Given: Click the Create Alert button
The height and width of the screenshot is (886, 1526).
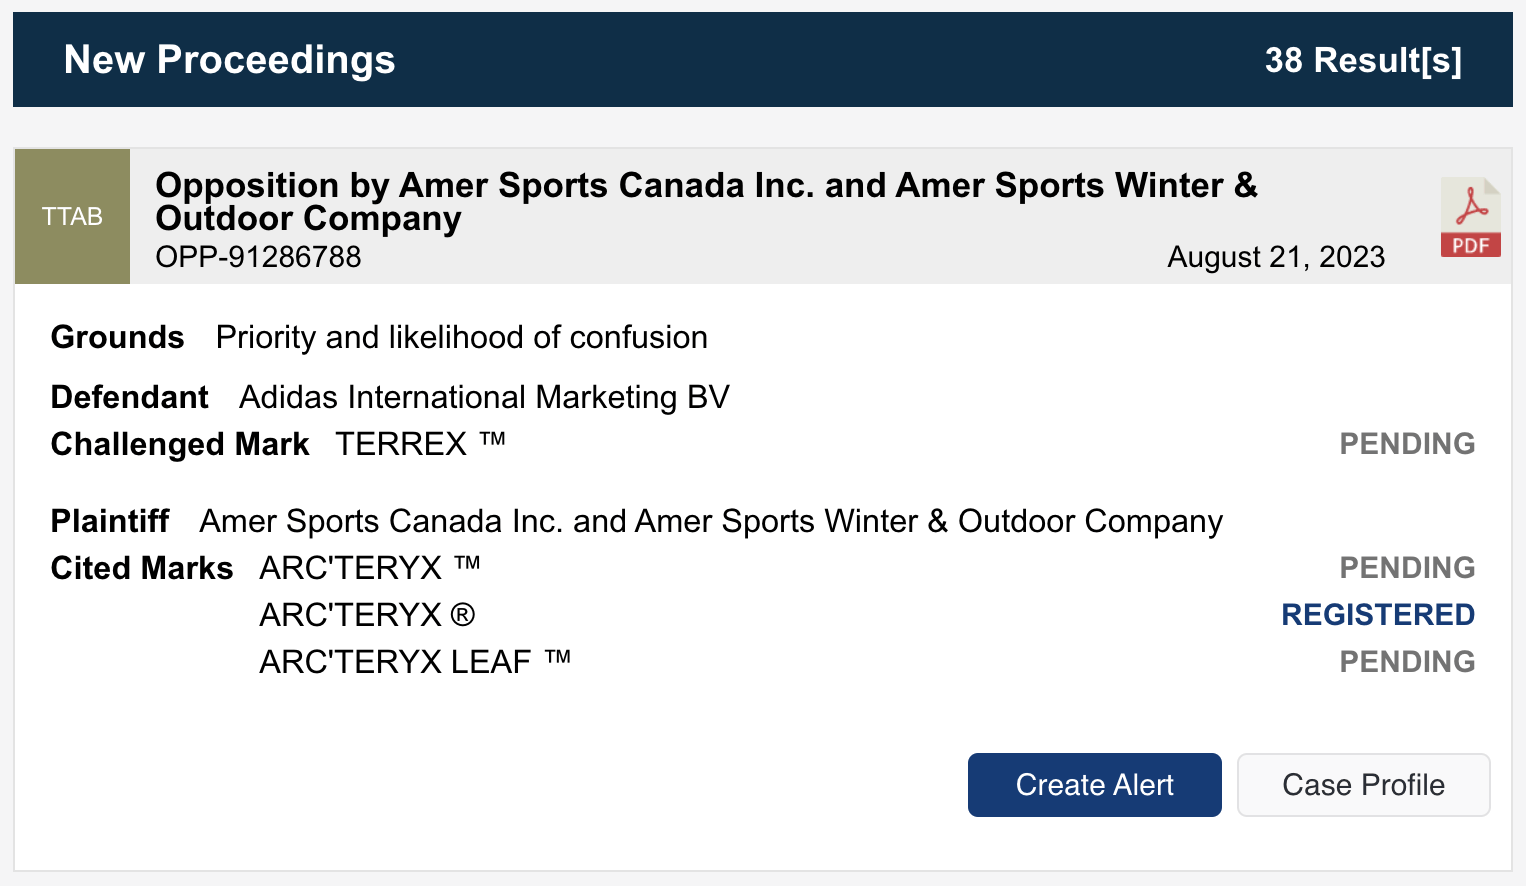Looking at the screenshot, I should click(1094, 785).
